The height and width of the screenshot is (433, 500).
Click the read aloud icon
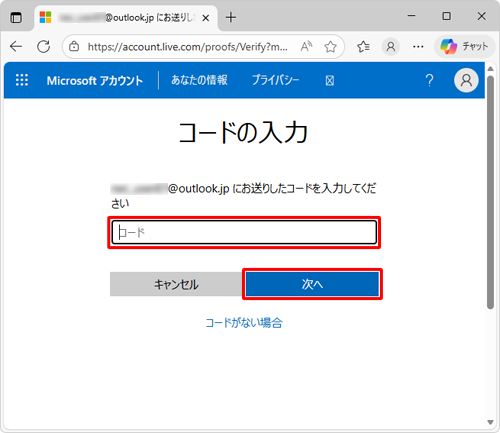306,47
